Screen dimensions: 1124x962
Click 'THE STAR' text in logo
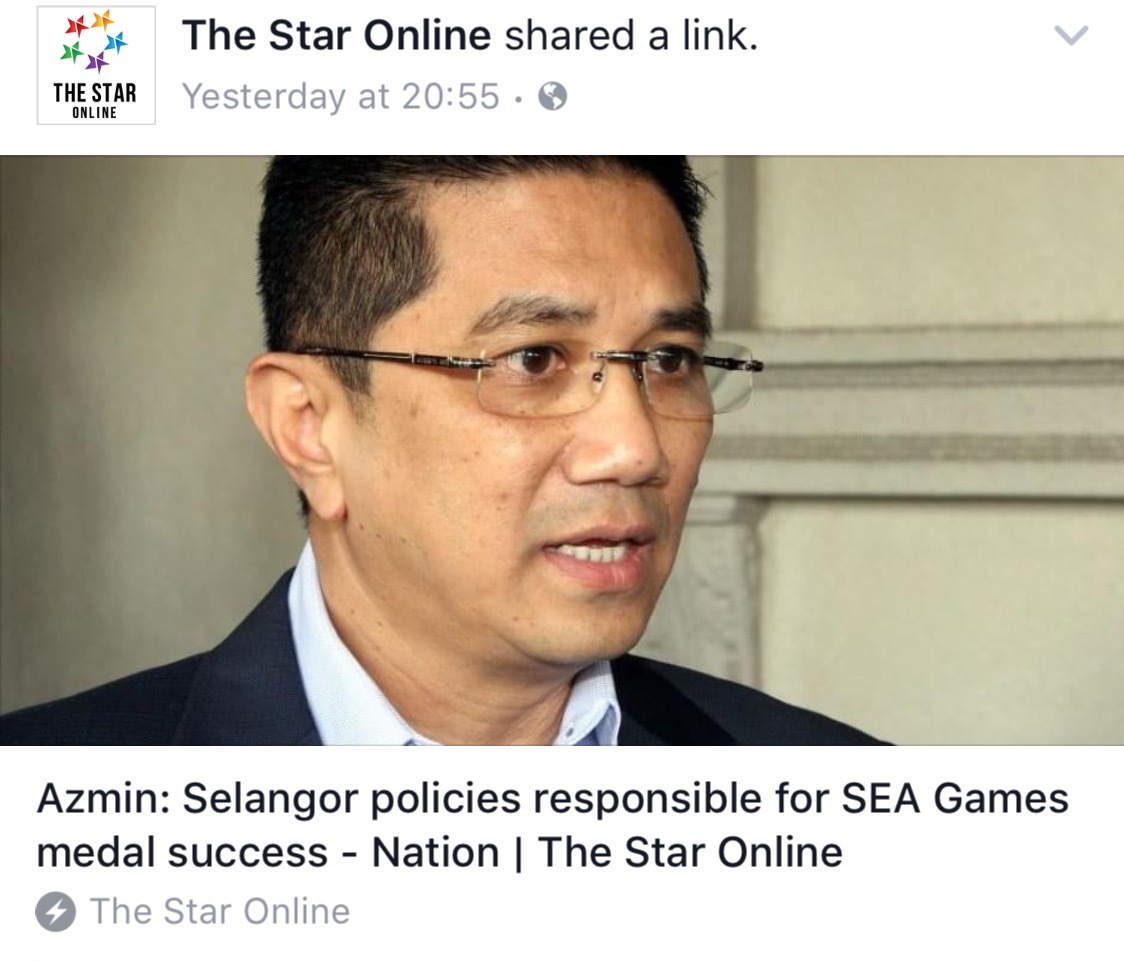coord(95,93)
